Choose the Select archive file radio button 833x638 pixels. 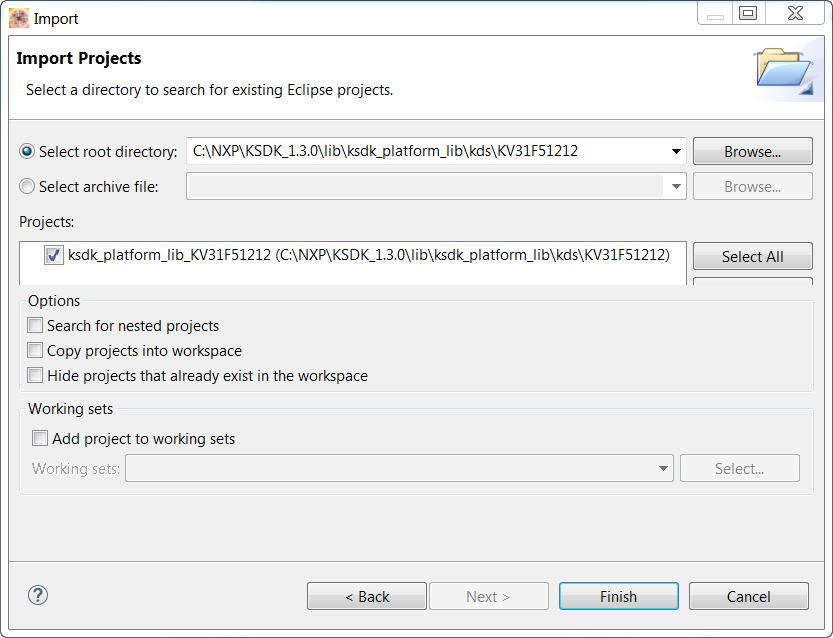click(x=27, y=186)
